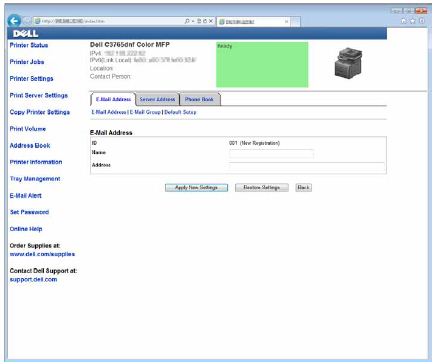The image size is (435, 364).
Task: Click the Dell logo in header
Action: point(25,34)
